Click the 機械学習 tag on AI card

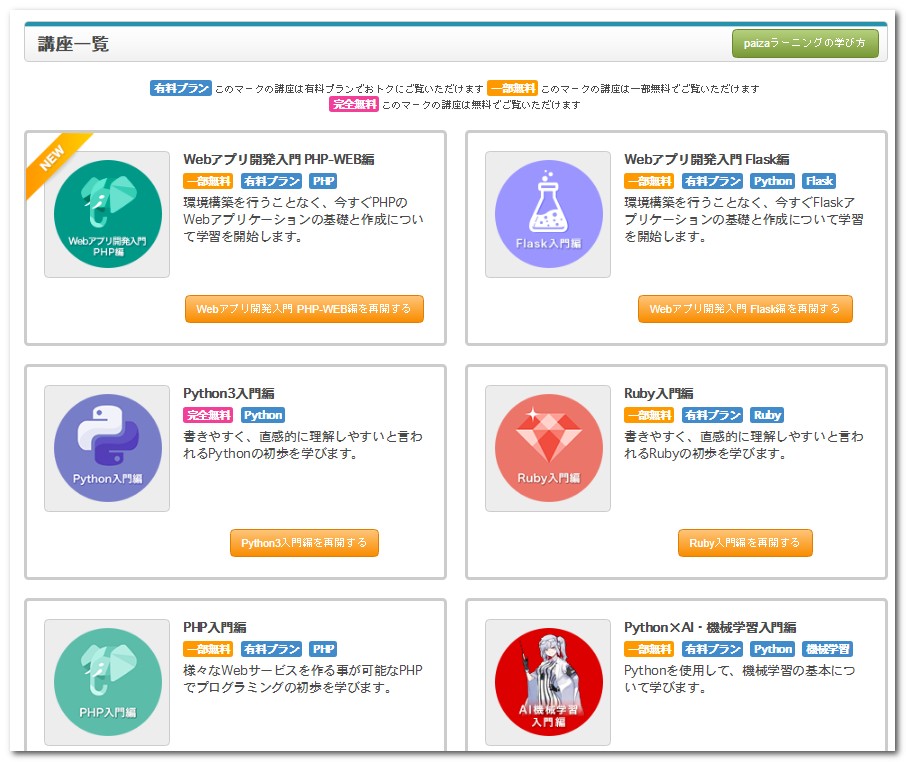coord(827,649)
